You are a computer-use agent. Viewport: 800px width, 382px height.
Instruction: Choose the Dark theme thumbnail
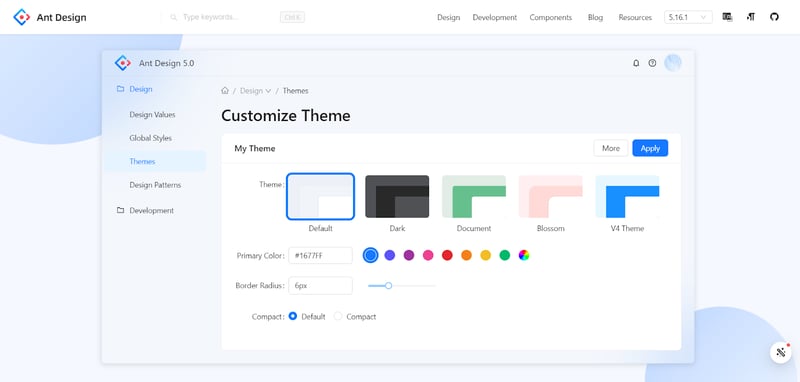click(397, 196)
